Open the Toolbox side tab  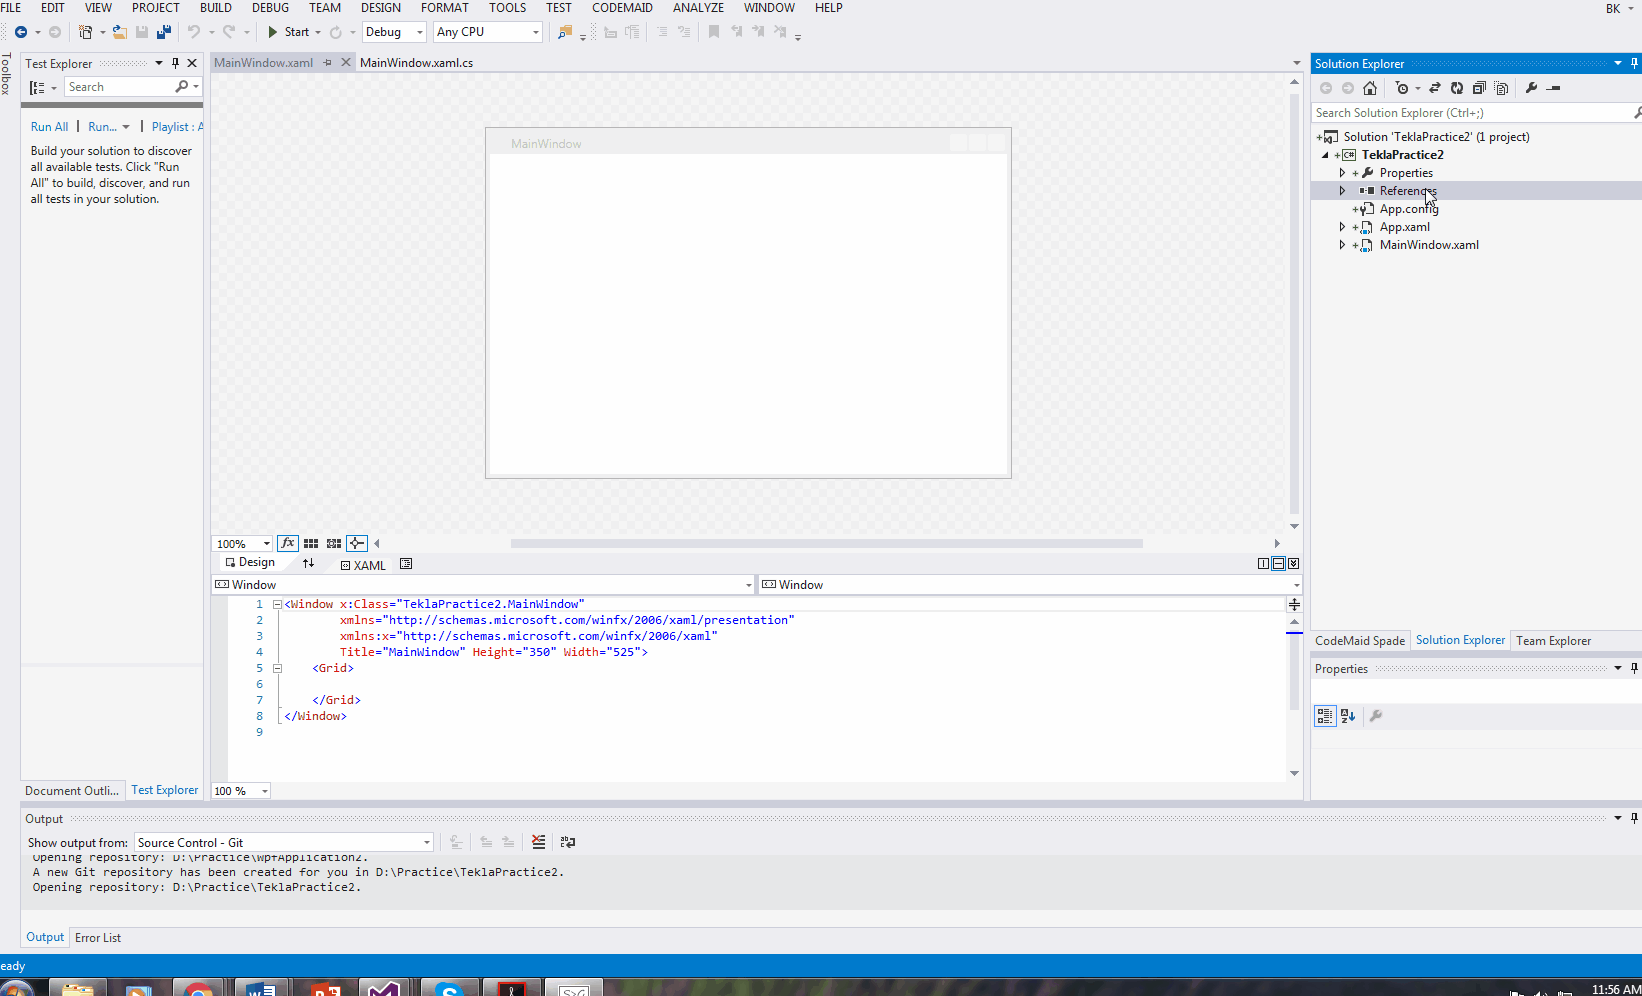(x=7, y=74)
